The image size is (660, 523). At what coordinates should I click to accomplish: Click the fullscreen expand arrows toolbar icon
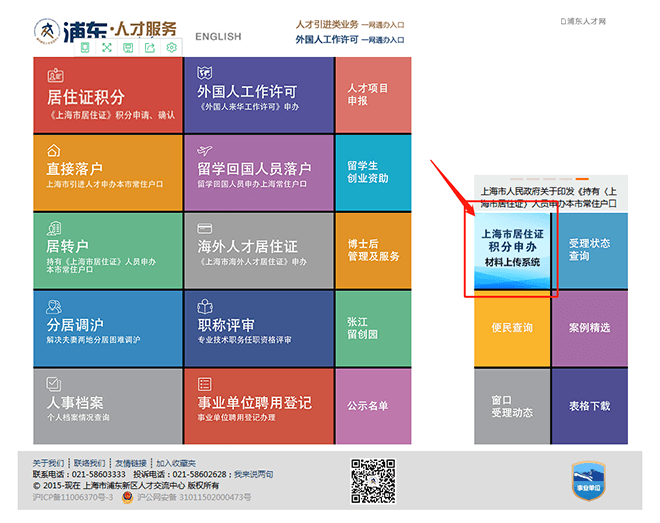point(107,48)
